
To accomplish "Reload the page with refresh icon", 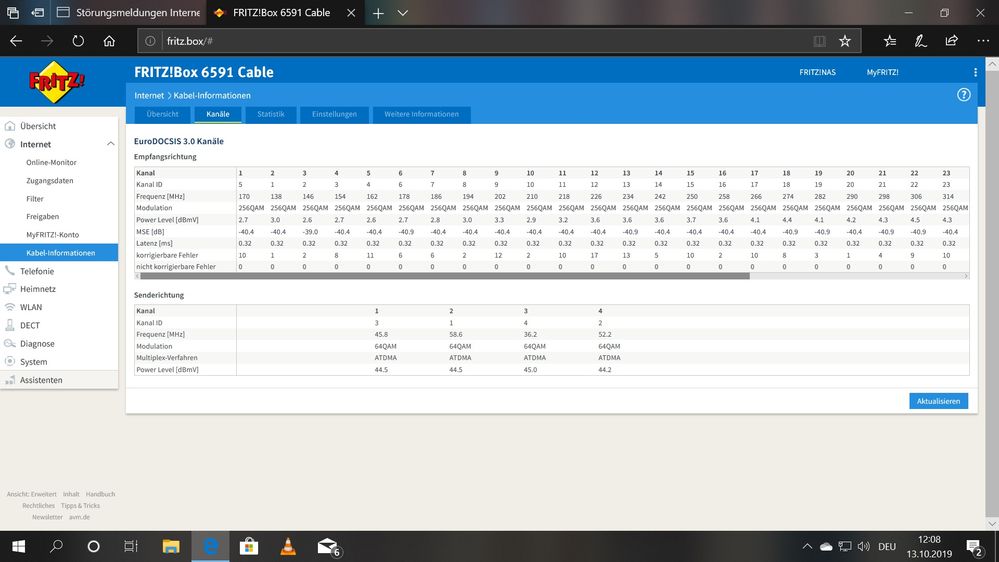I will coord(78,41).
